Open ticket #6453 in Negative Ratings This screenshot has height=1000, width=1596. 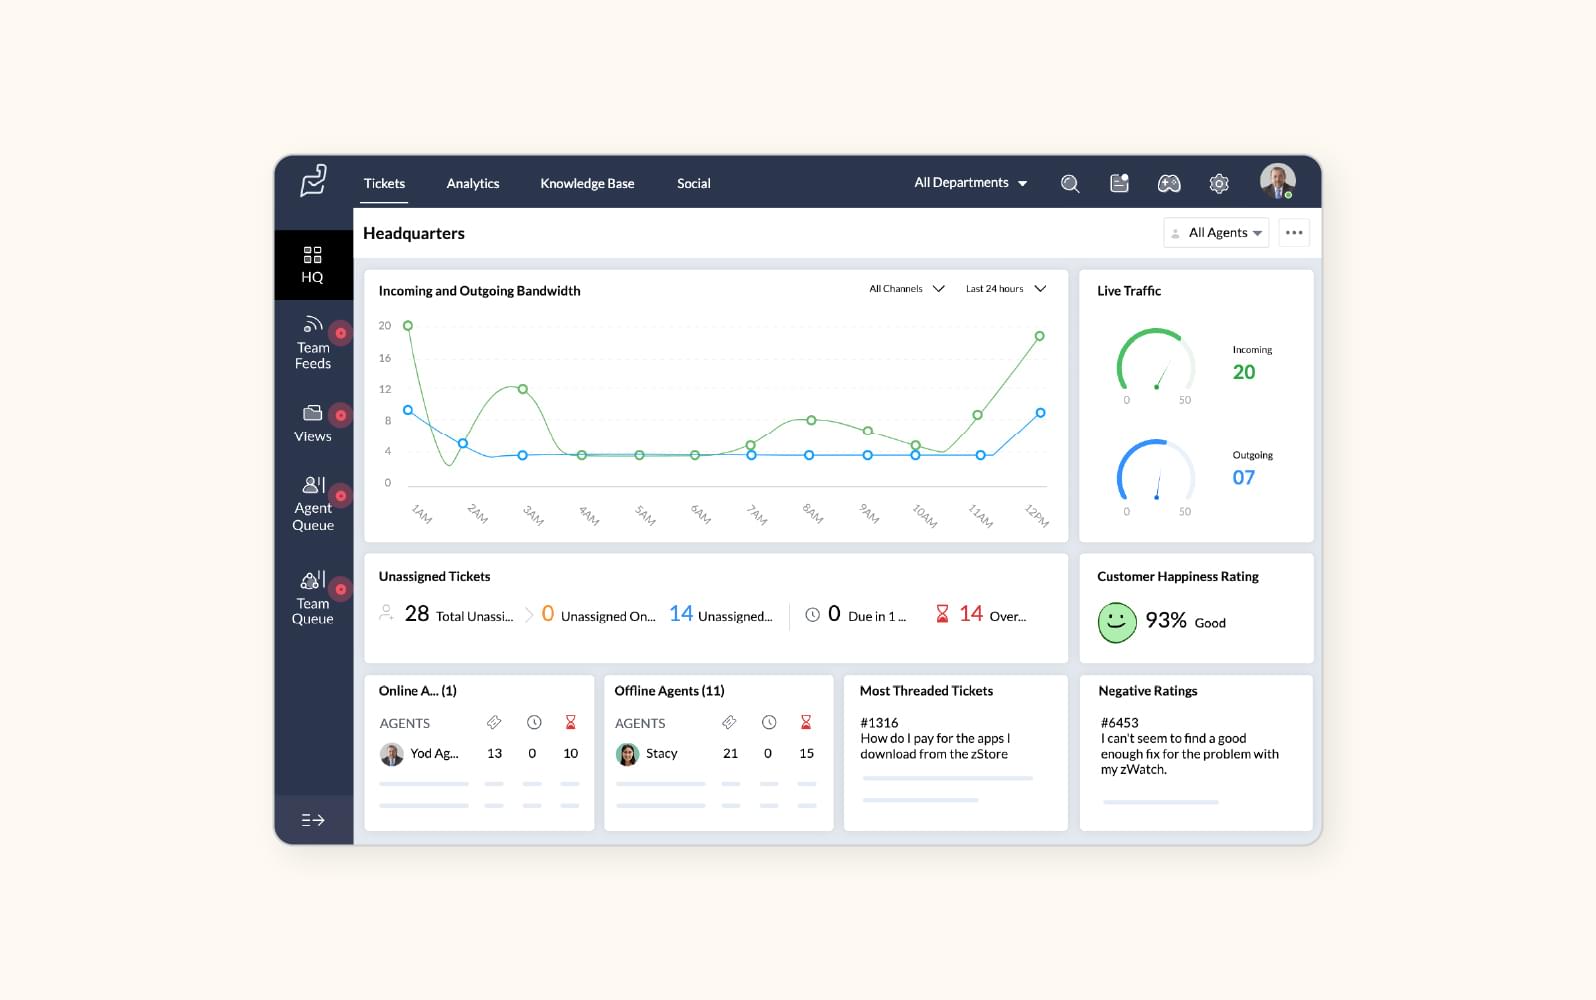click(1189, 746)
